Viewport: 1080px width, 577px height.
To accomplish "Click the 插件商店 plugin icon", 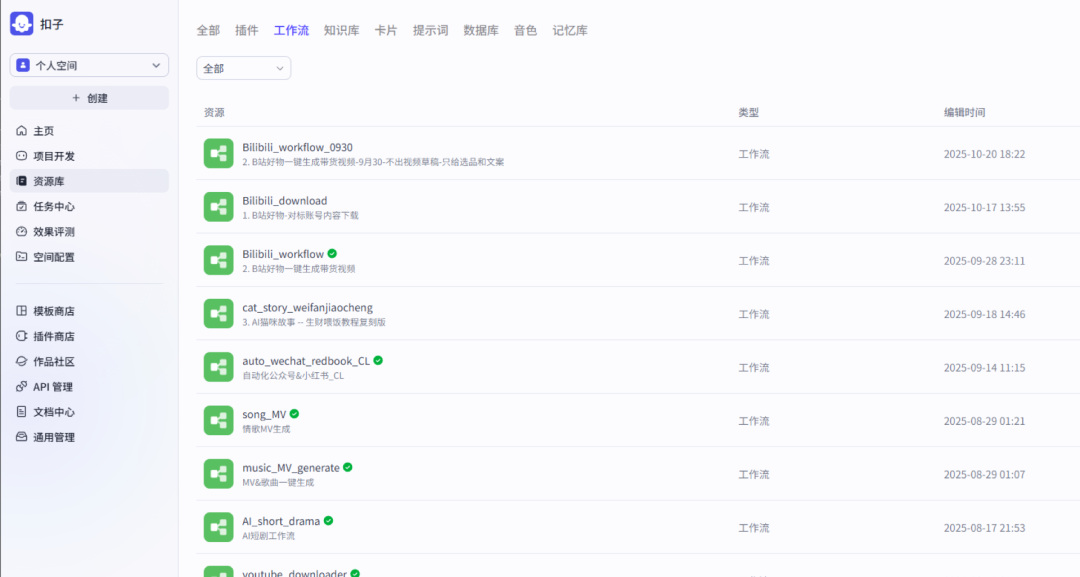I will coord(21,336).
